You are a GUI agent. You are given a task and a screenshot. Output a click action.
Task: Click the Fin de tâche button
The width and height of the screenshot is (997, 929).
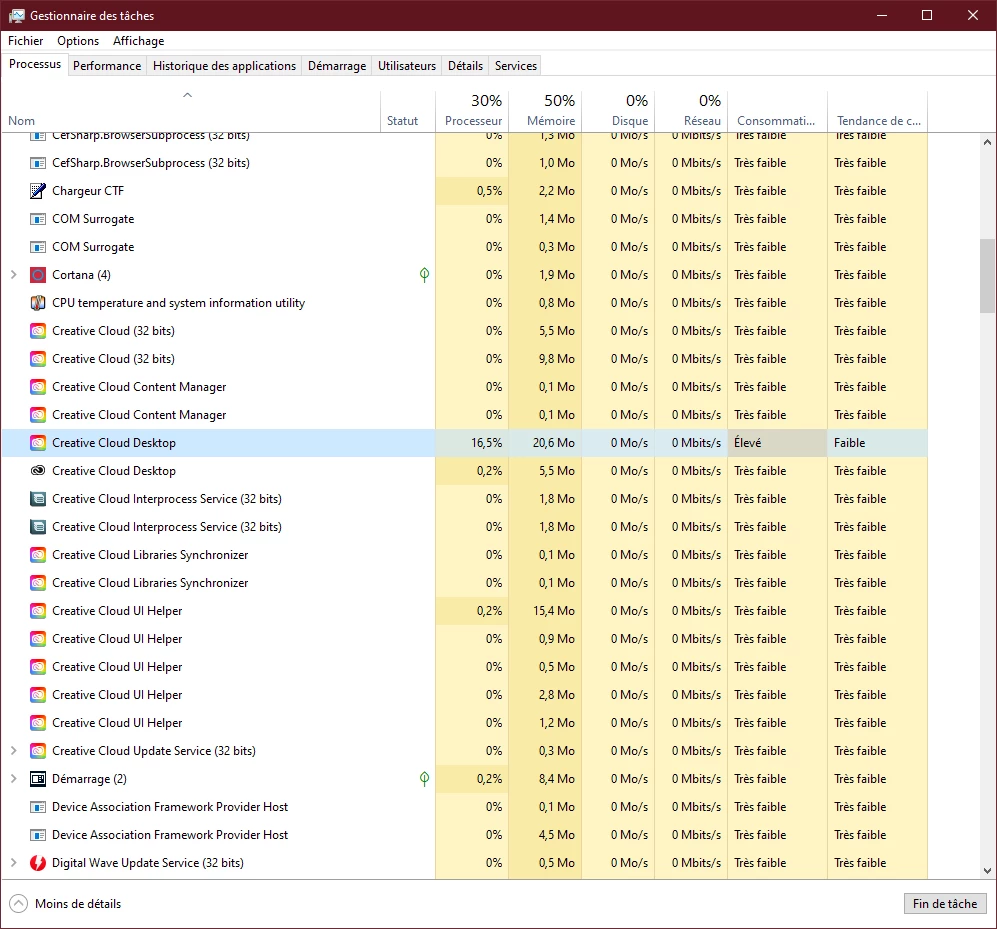[x=945, y=904]
